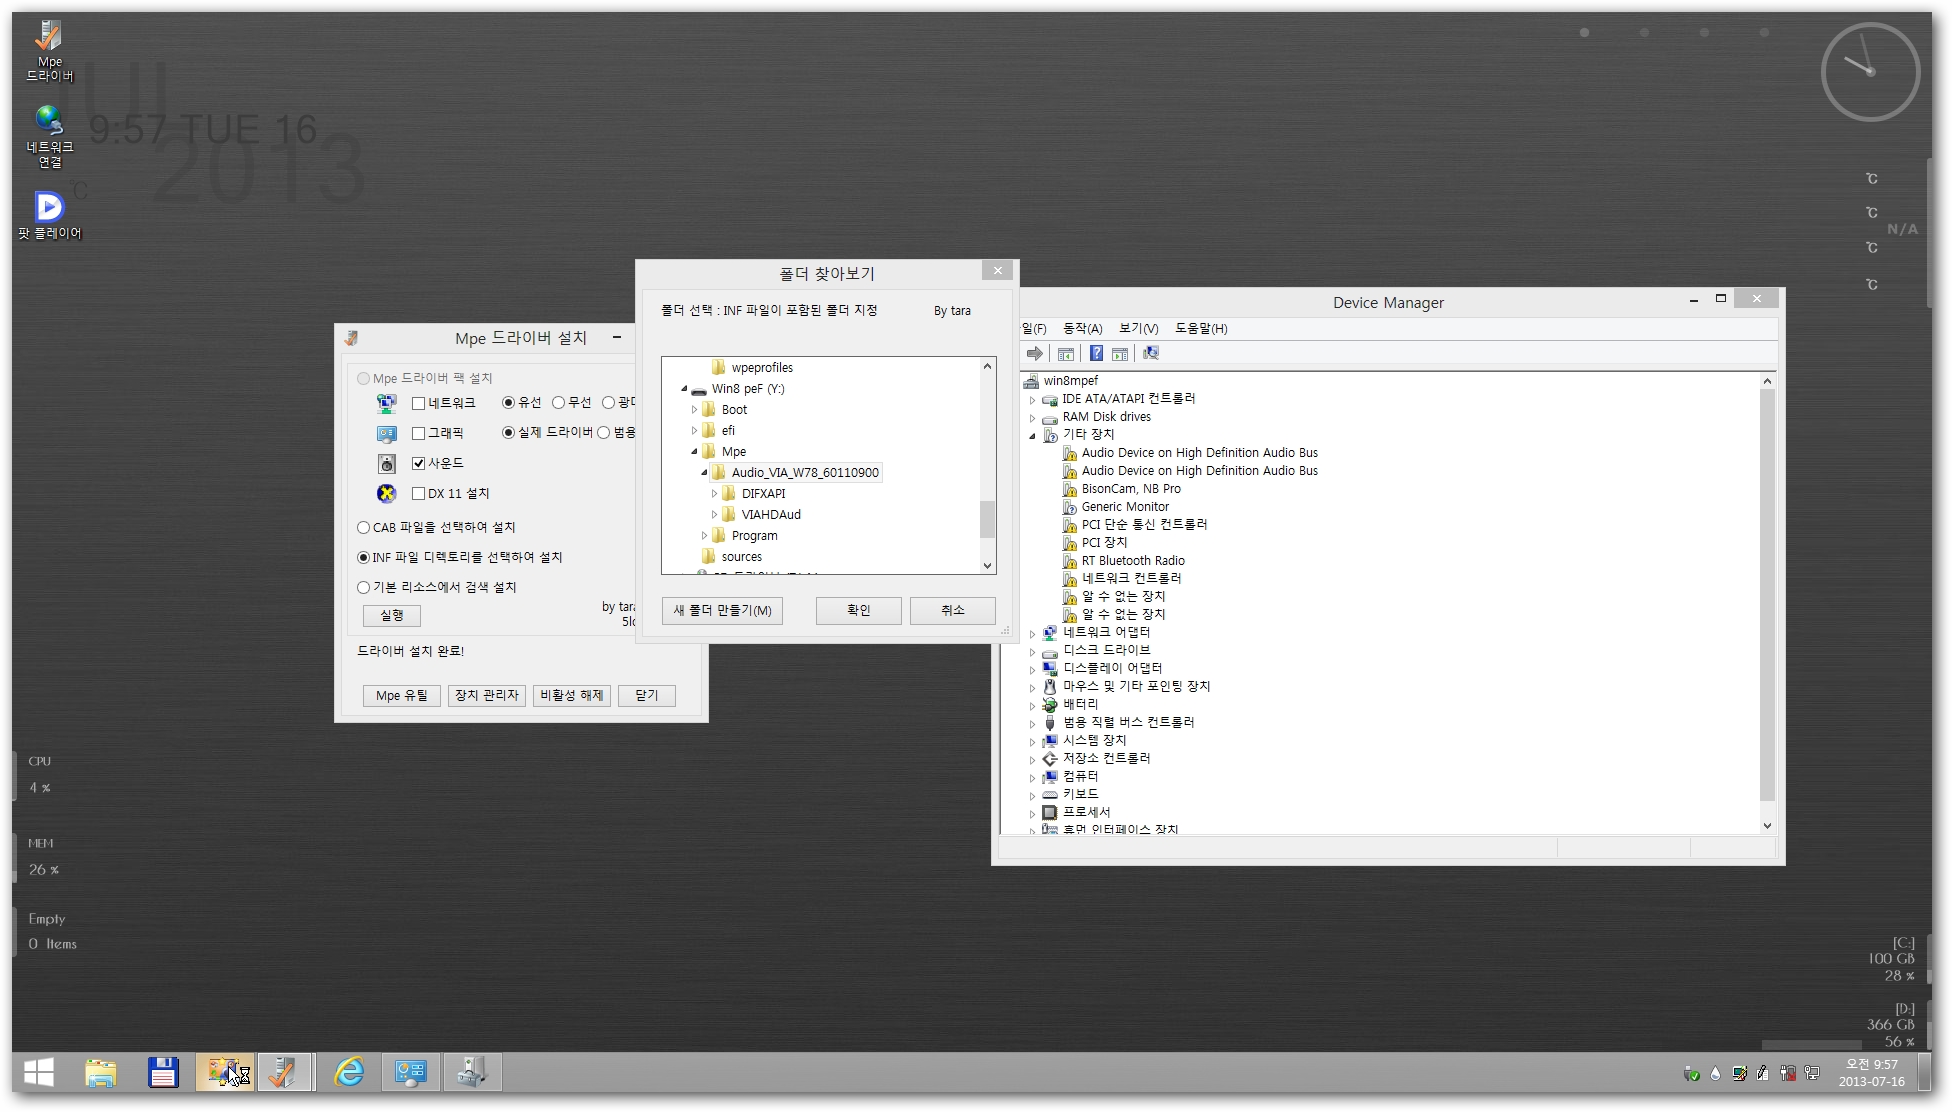Click the Windows Start button on taskbar
The image size is (1952, 1112).
click(x=38, y=1072)
